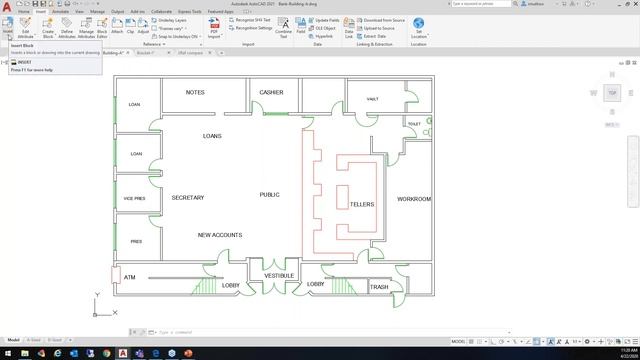Viewport: 640px width, 360px height.
Task: Open the Manage Attributes tool
Action: click(x=86, y=28)
